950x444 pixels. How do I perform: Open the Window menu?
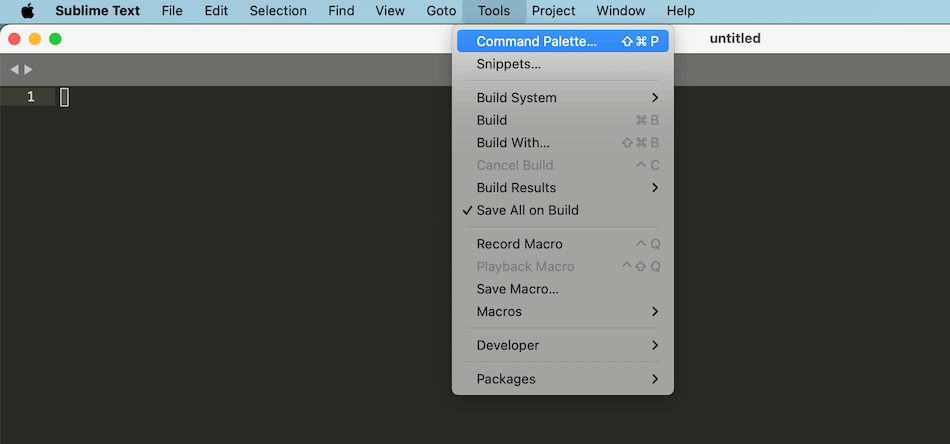(620, 11)
